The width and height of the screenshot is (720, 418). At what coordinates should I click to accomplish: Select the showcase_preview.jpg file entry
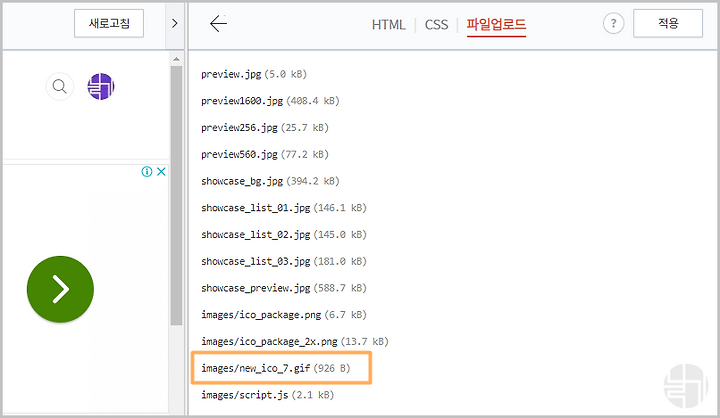(x=284, y=288)
